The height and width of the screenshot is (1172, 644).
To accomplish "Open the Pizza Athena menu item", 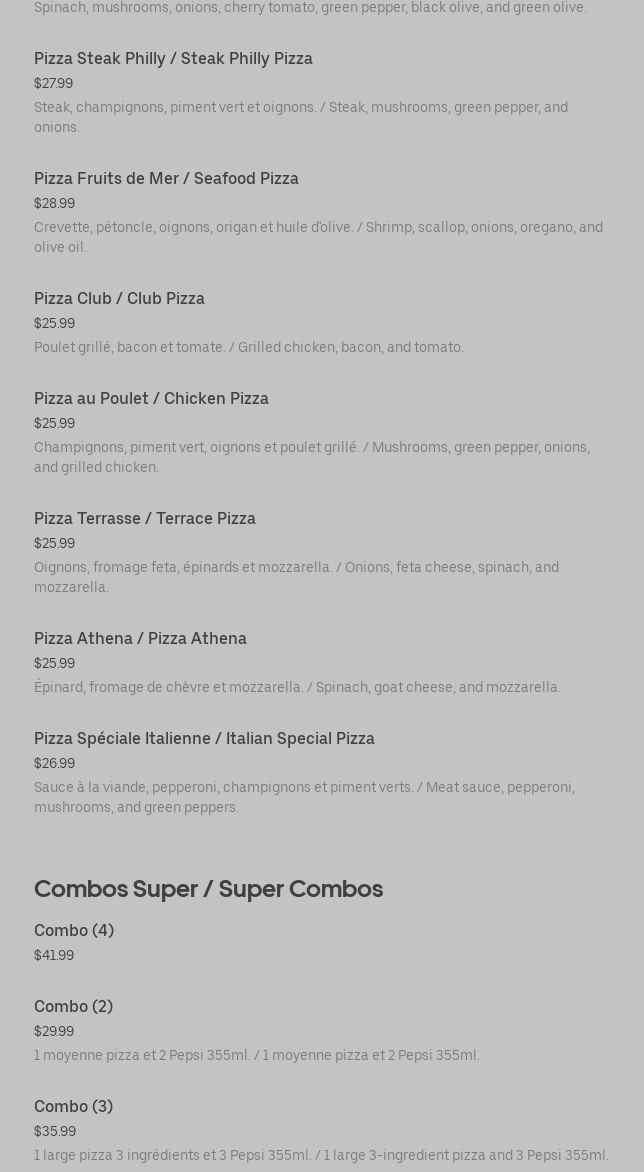I will tap(140, 639).
